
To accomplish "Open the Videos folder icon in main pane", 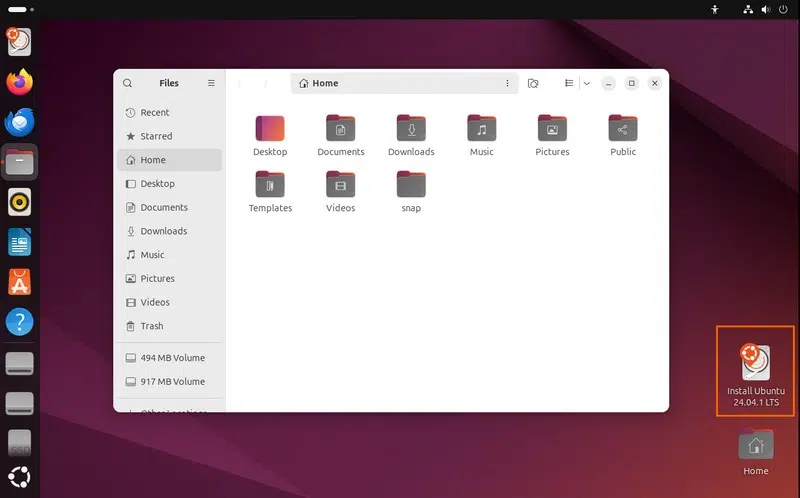I will pyautogui.click(x=340, y=185).
